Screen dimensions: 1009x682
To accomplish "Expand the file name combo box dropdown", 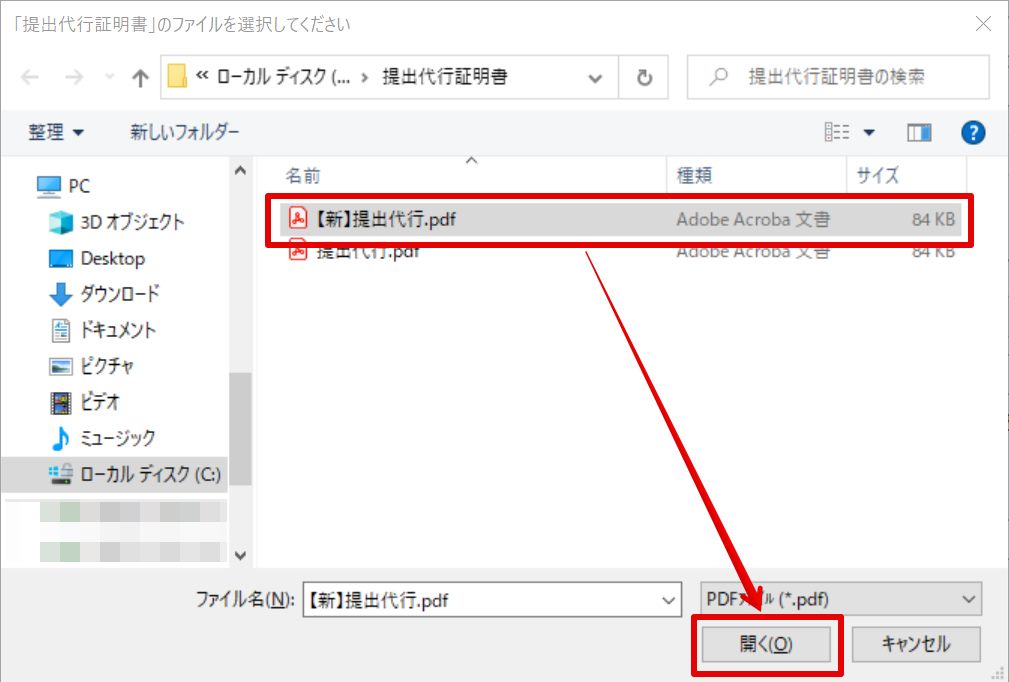I will click(669, 600).
